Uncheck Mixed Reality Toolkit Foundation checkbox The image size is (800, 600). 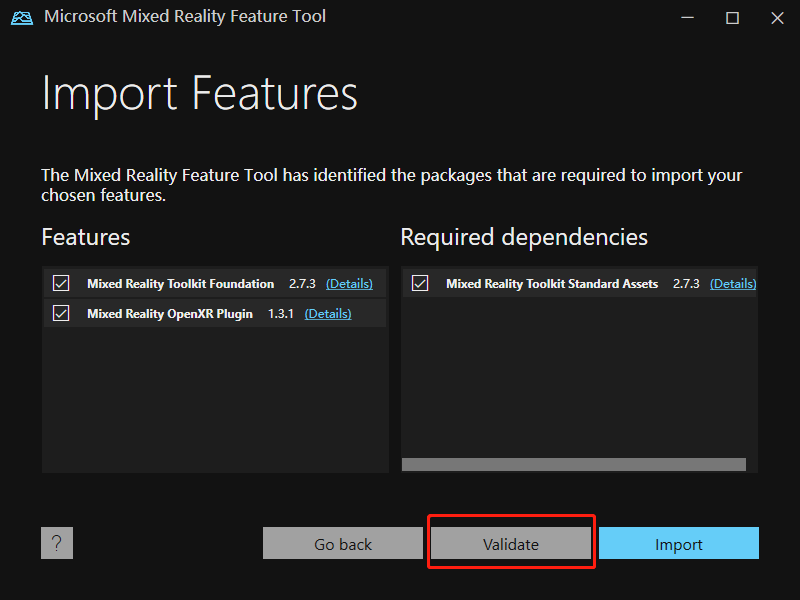pos(61,283)
